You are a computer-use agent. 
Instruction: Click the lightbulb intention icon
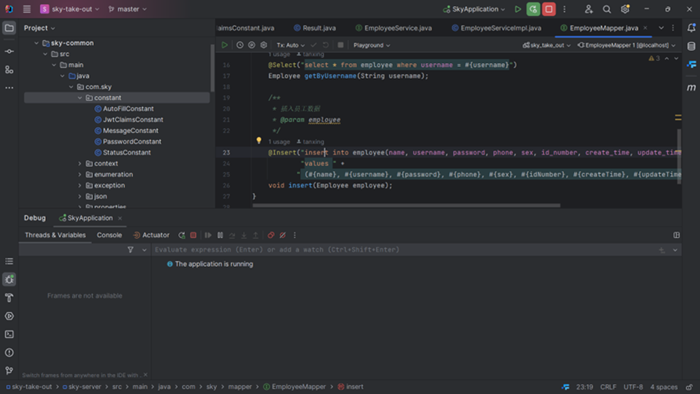[x=258, y=141]
